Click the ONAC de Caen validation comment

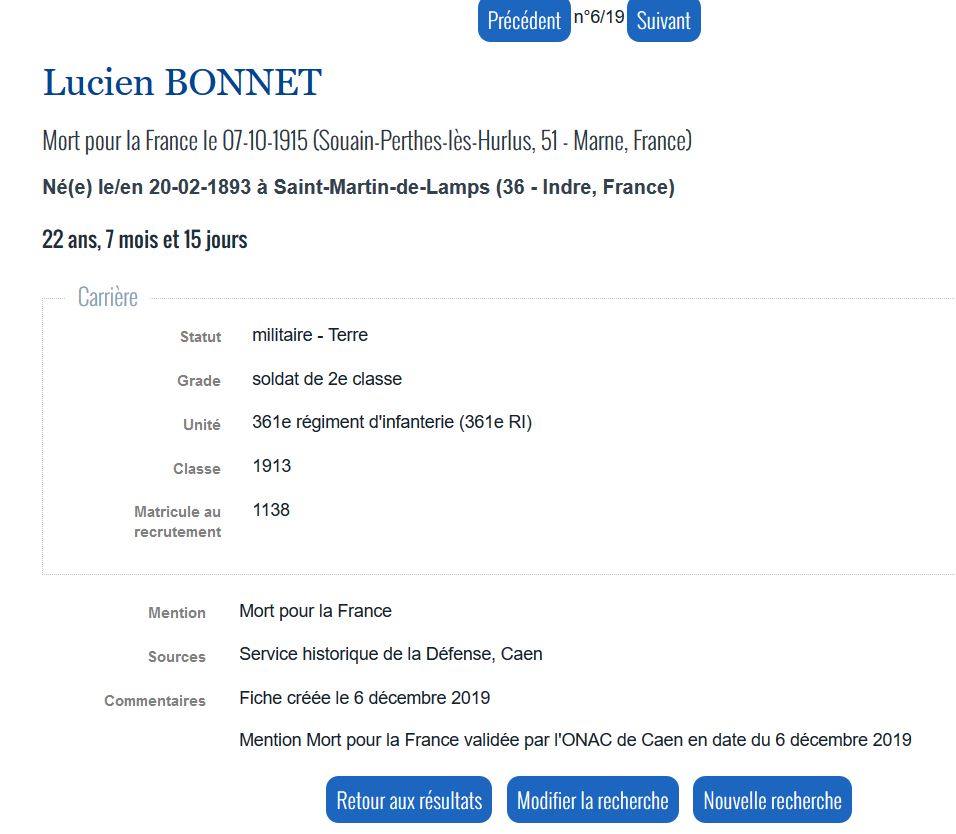coord(575,740)
